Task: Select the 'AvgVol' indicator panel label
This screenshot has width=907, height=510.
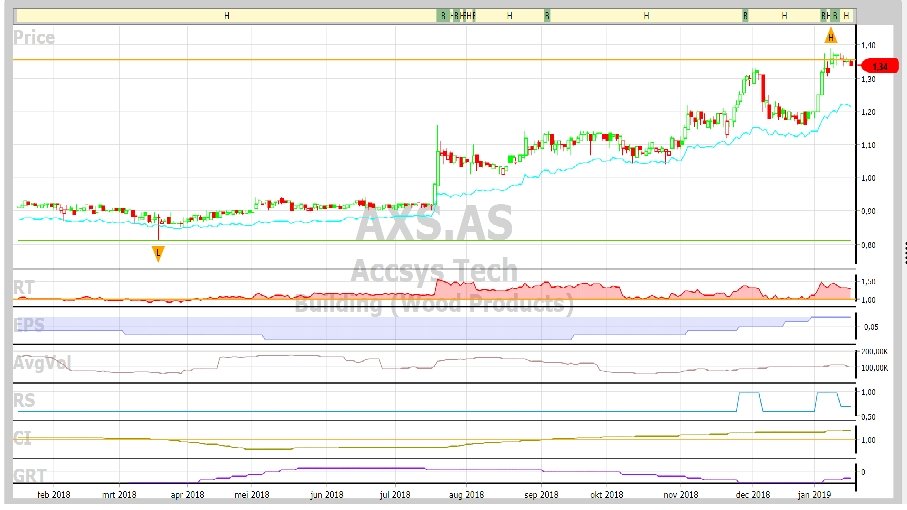Action: [x=42, y=363]
